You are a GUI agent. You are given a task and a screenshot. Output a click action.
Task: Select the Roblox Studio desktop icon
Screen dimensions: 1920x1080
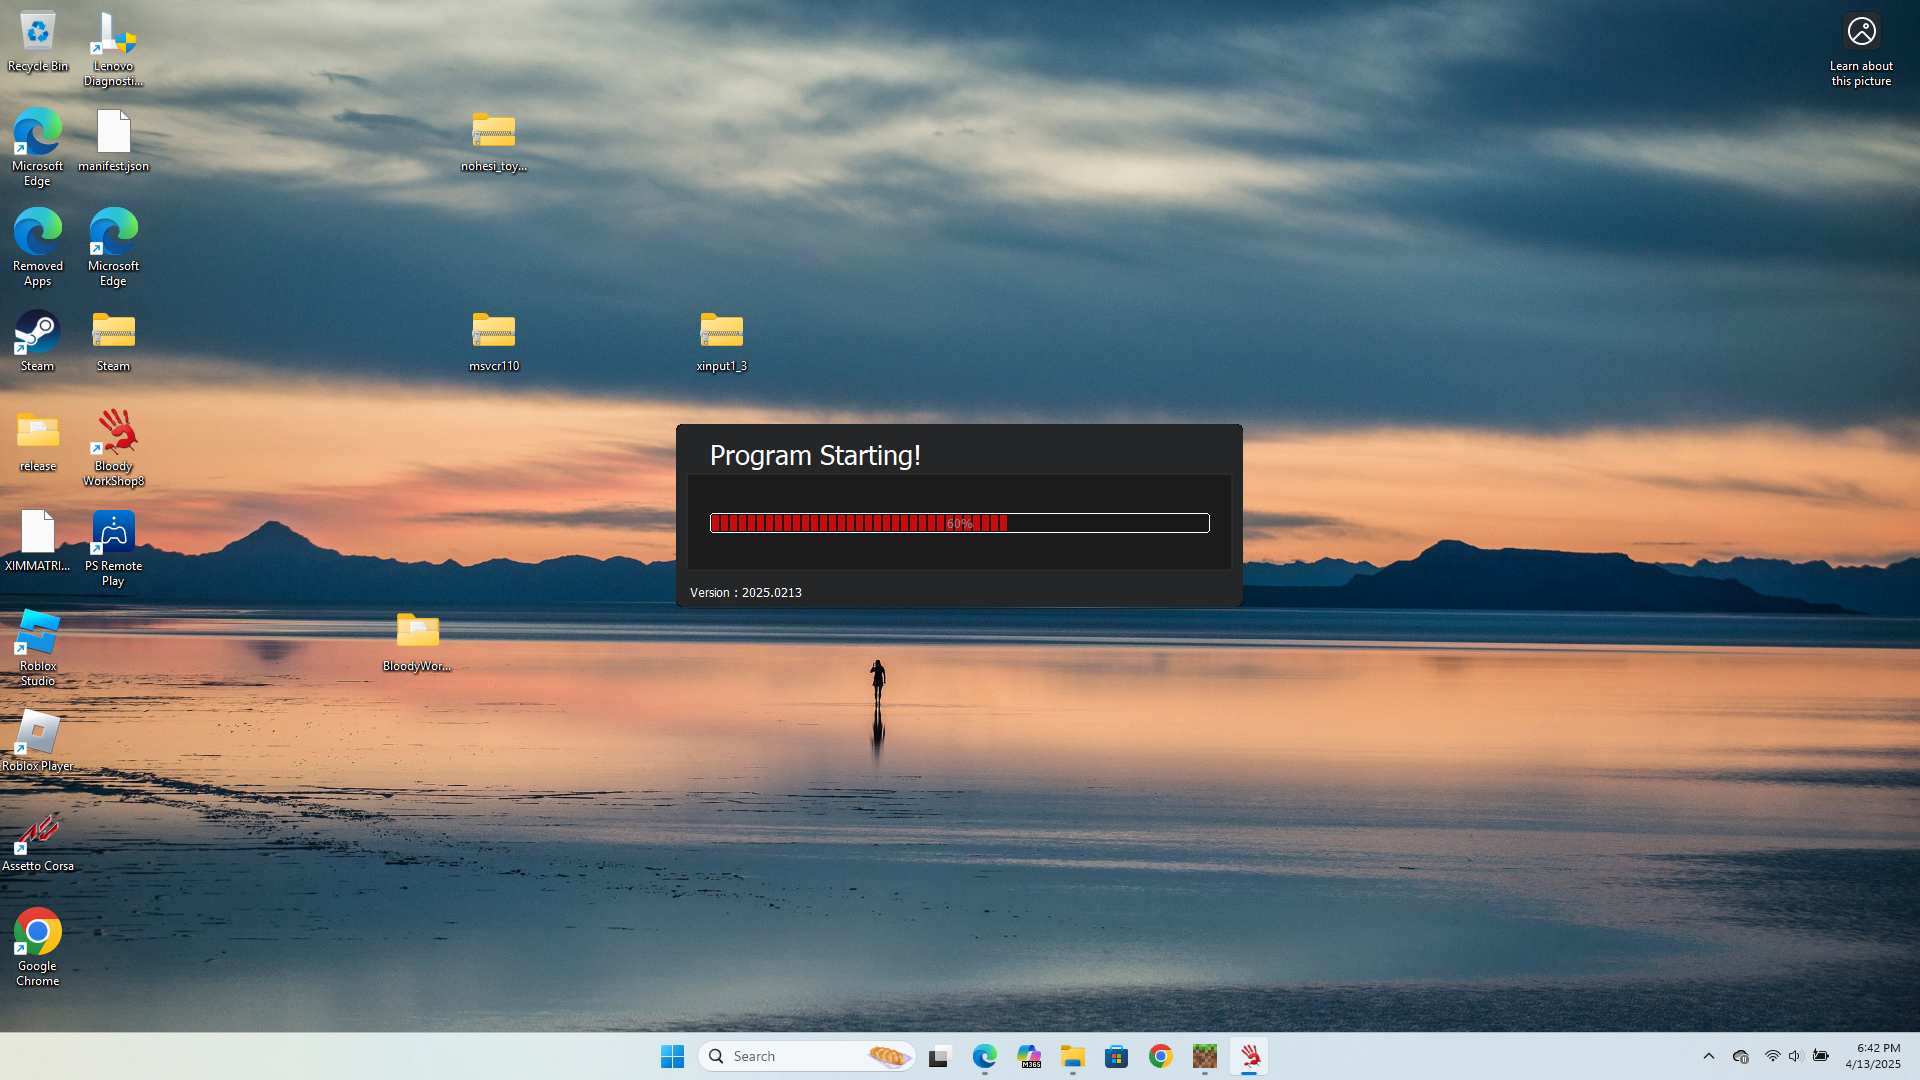(37, 634)
